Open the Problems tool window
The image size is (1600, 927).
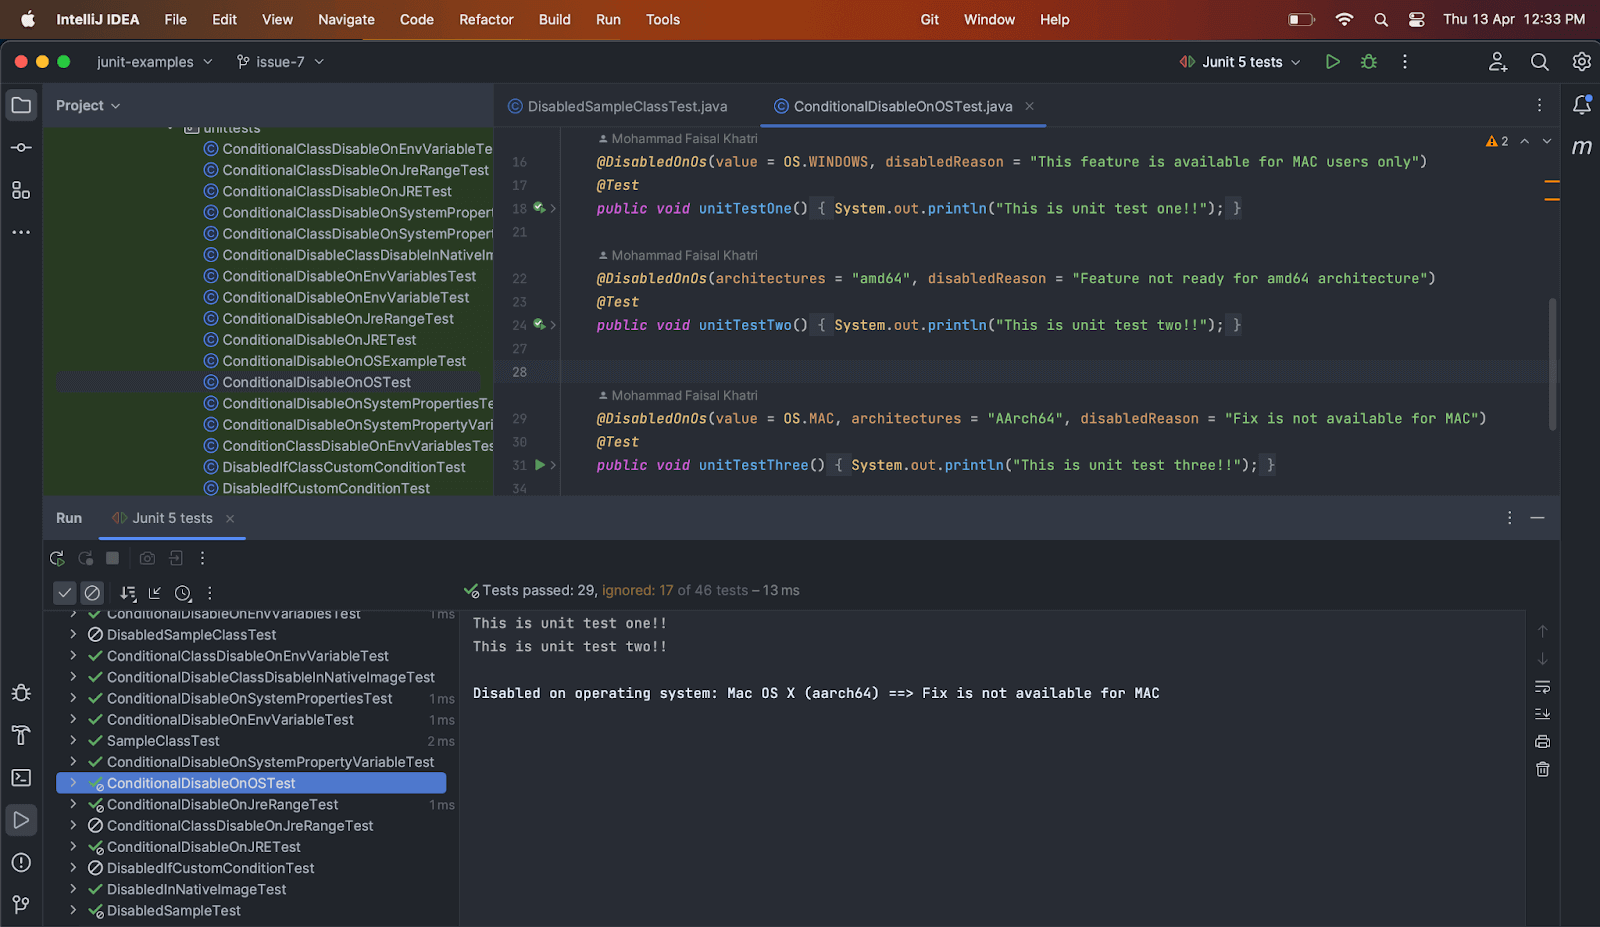[21, 862]
